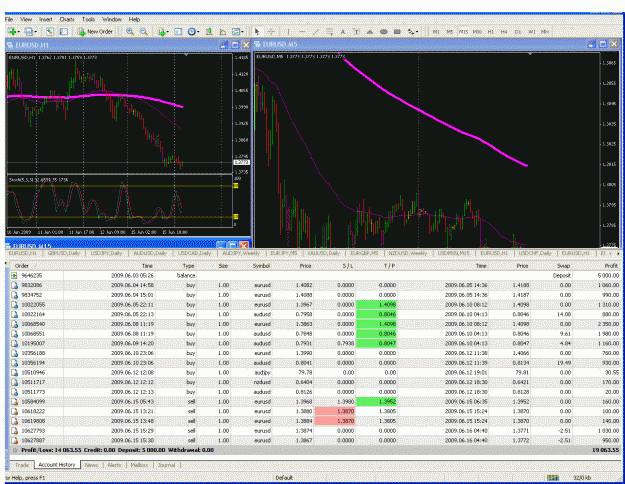The image size is (625, 484).
Task: Open the Journal terminal tab
Action: click(x=167, y=465)
